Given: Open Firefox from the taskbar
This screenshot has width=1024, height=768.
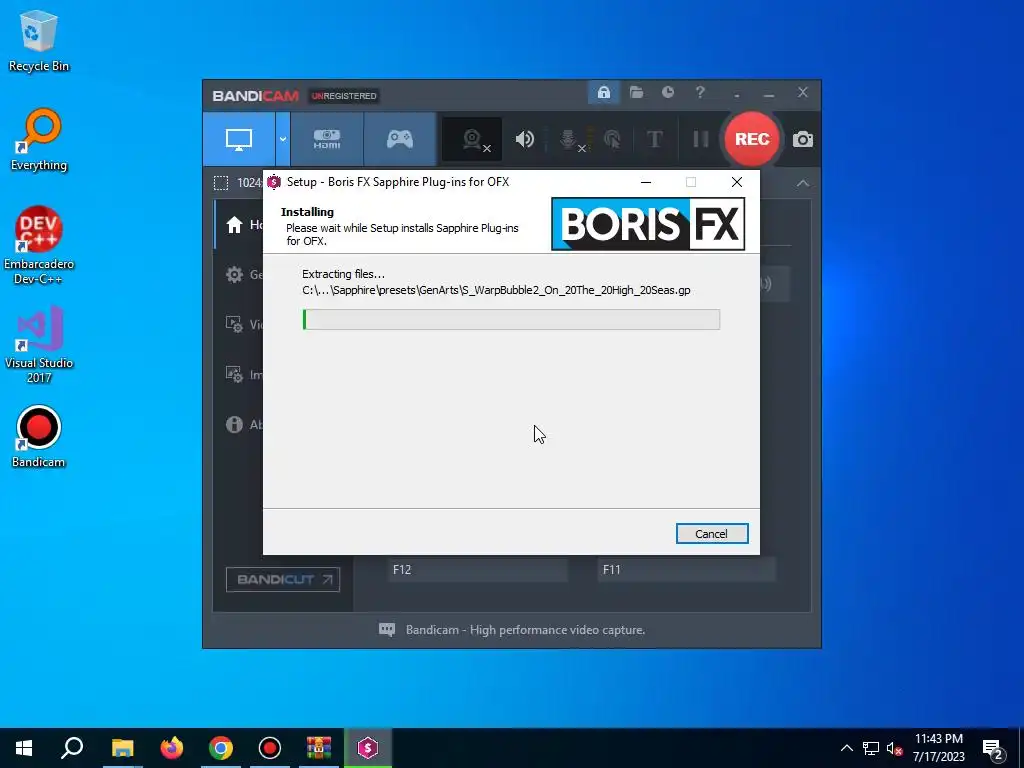Looking at the screenshot, I should tap(172, 748).
